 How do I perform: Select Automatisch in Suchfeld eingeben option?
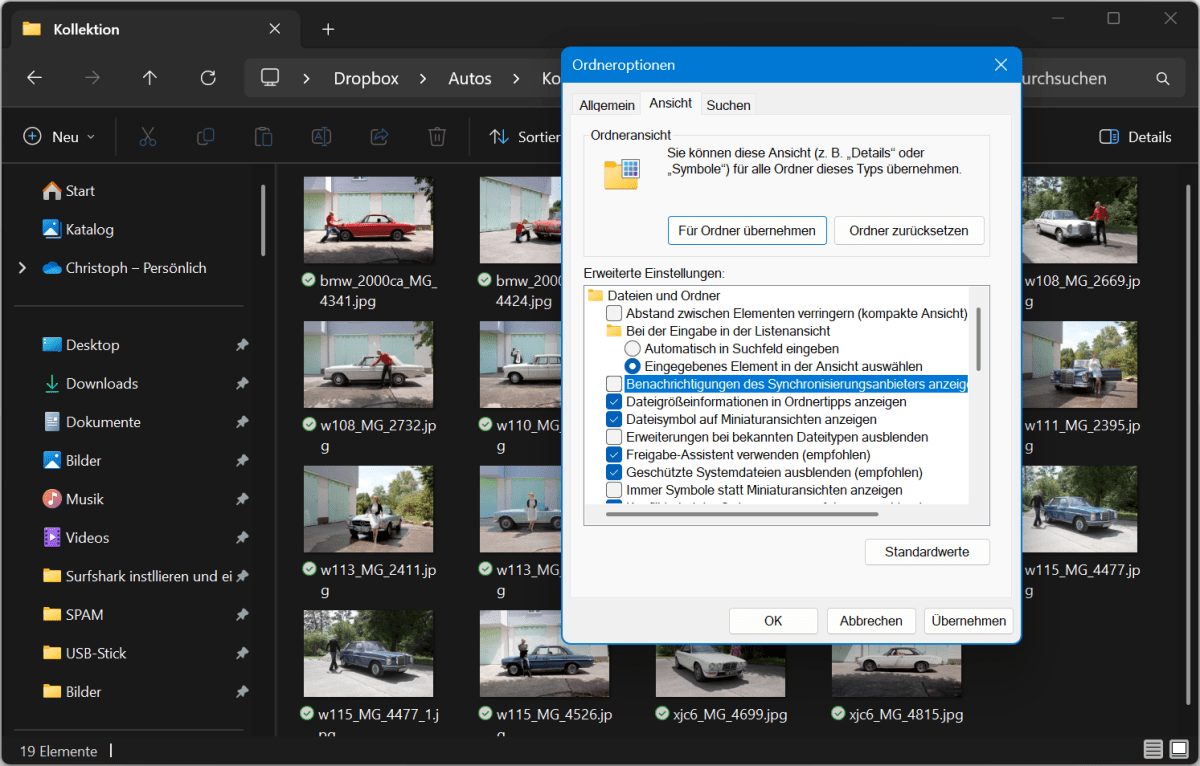(x=632, y=349)
